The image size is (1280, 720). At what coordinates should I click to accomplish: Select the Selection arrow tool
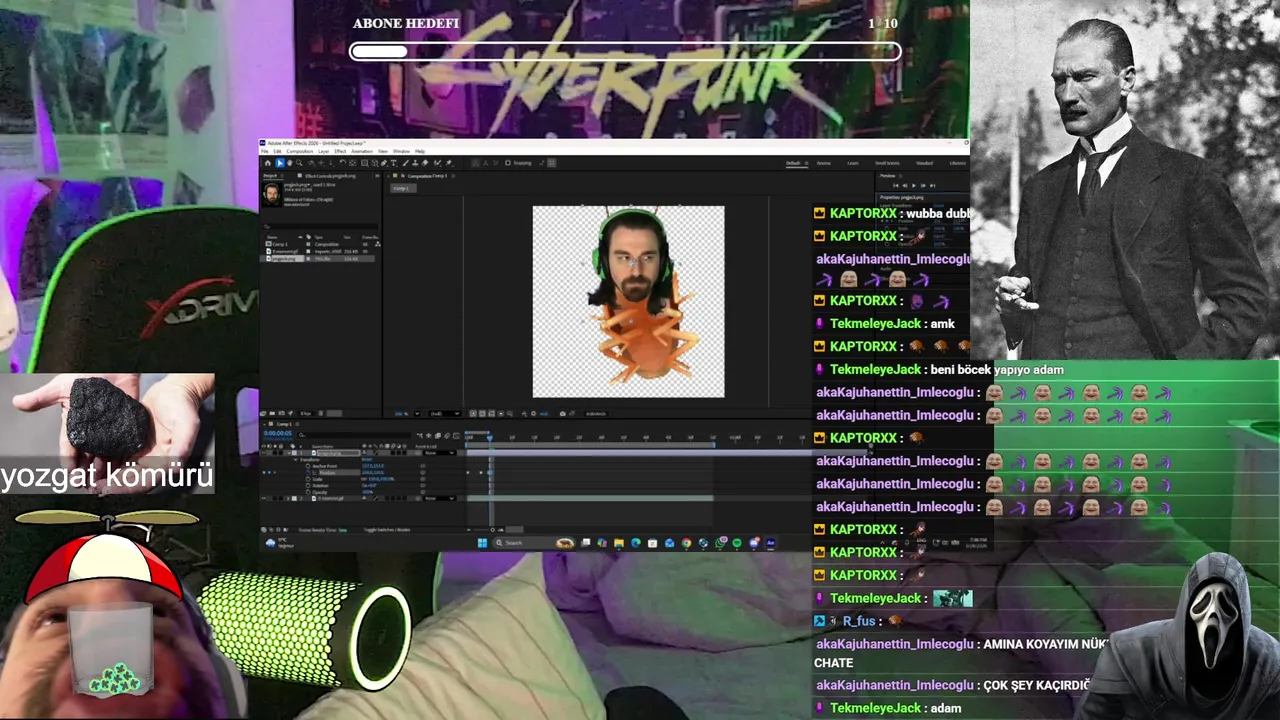(280, 163)
